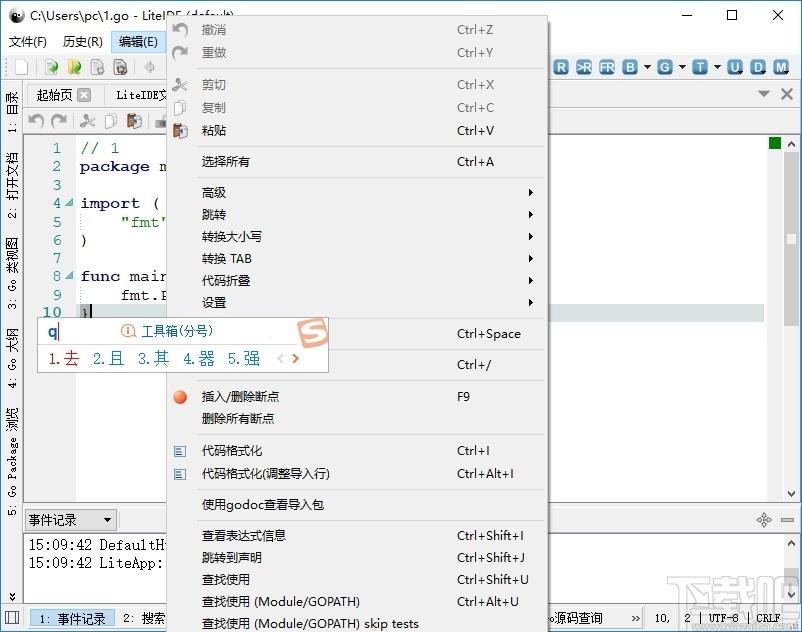Click the blue B build button
This screenshot has width=802, height=632.
coord(630,67)
